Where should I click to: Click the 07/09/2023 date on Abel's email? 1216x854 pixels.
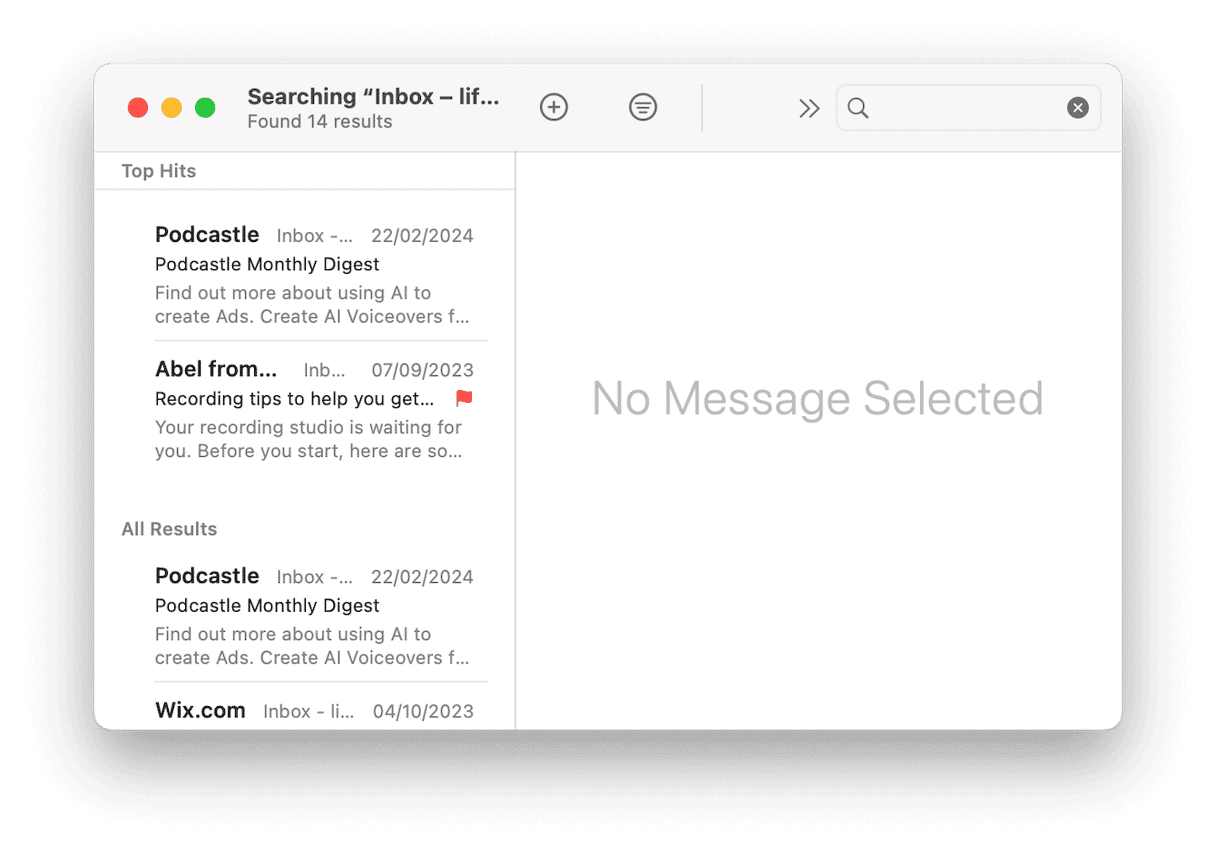click(422, 369)
